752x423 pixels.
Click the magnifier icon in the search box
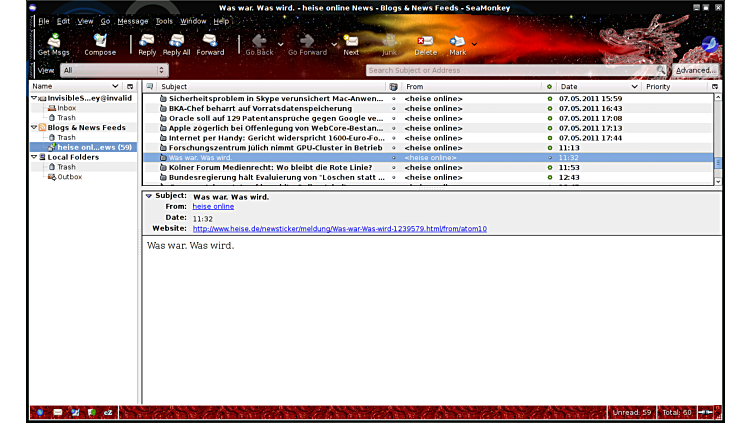point(660,71)
